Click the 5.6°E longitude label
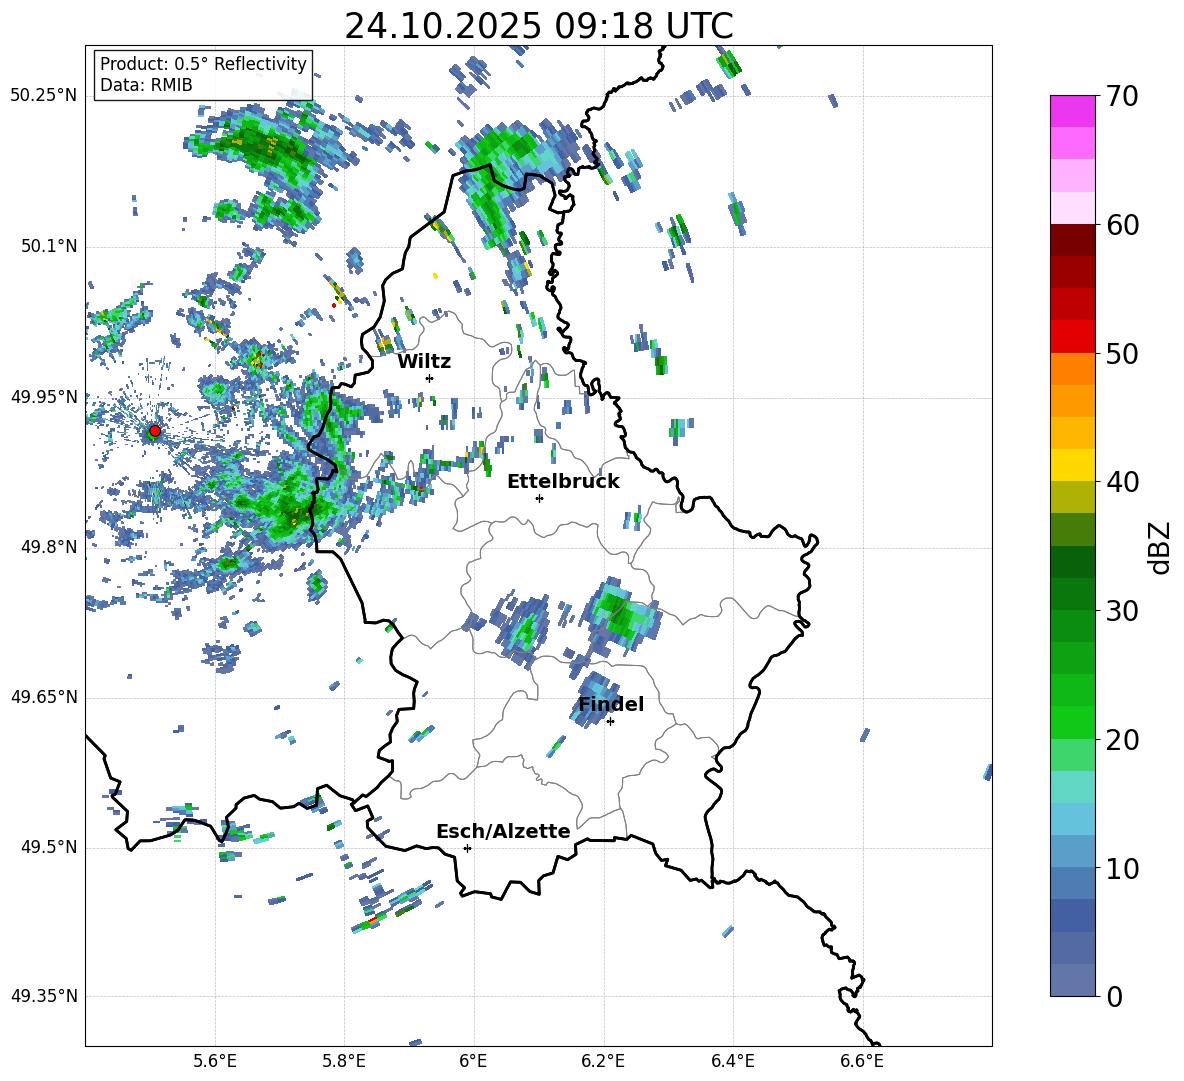Image resolution: width=1184 pixels, height=1081 pixels. coord(215,1061)
